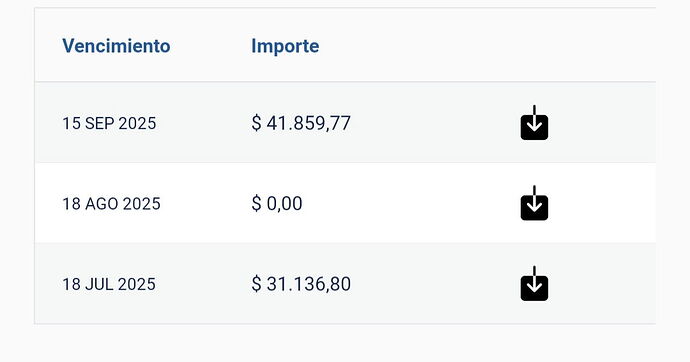Click the 'SEP' month text in first row
The height and width of the screenshot is (362, 690).
(x=99, y=123)
